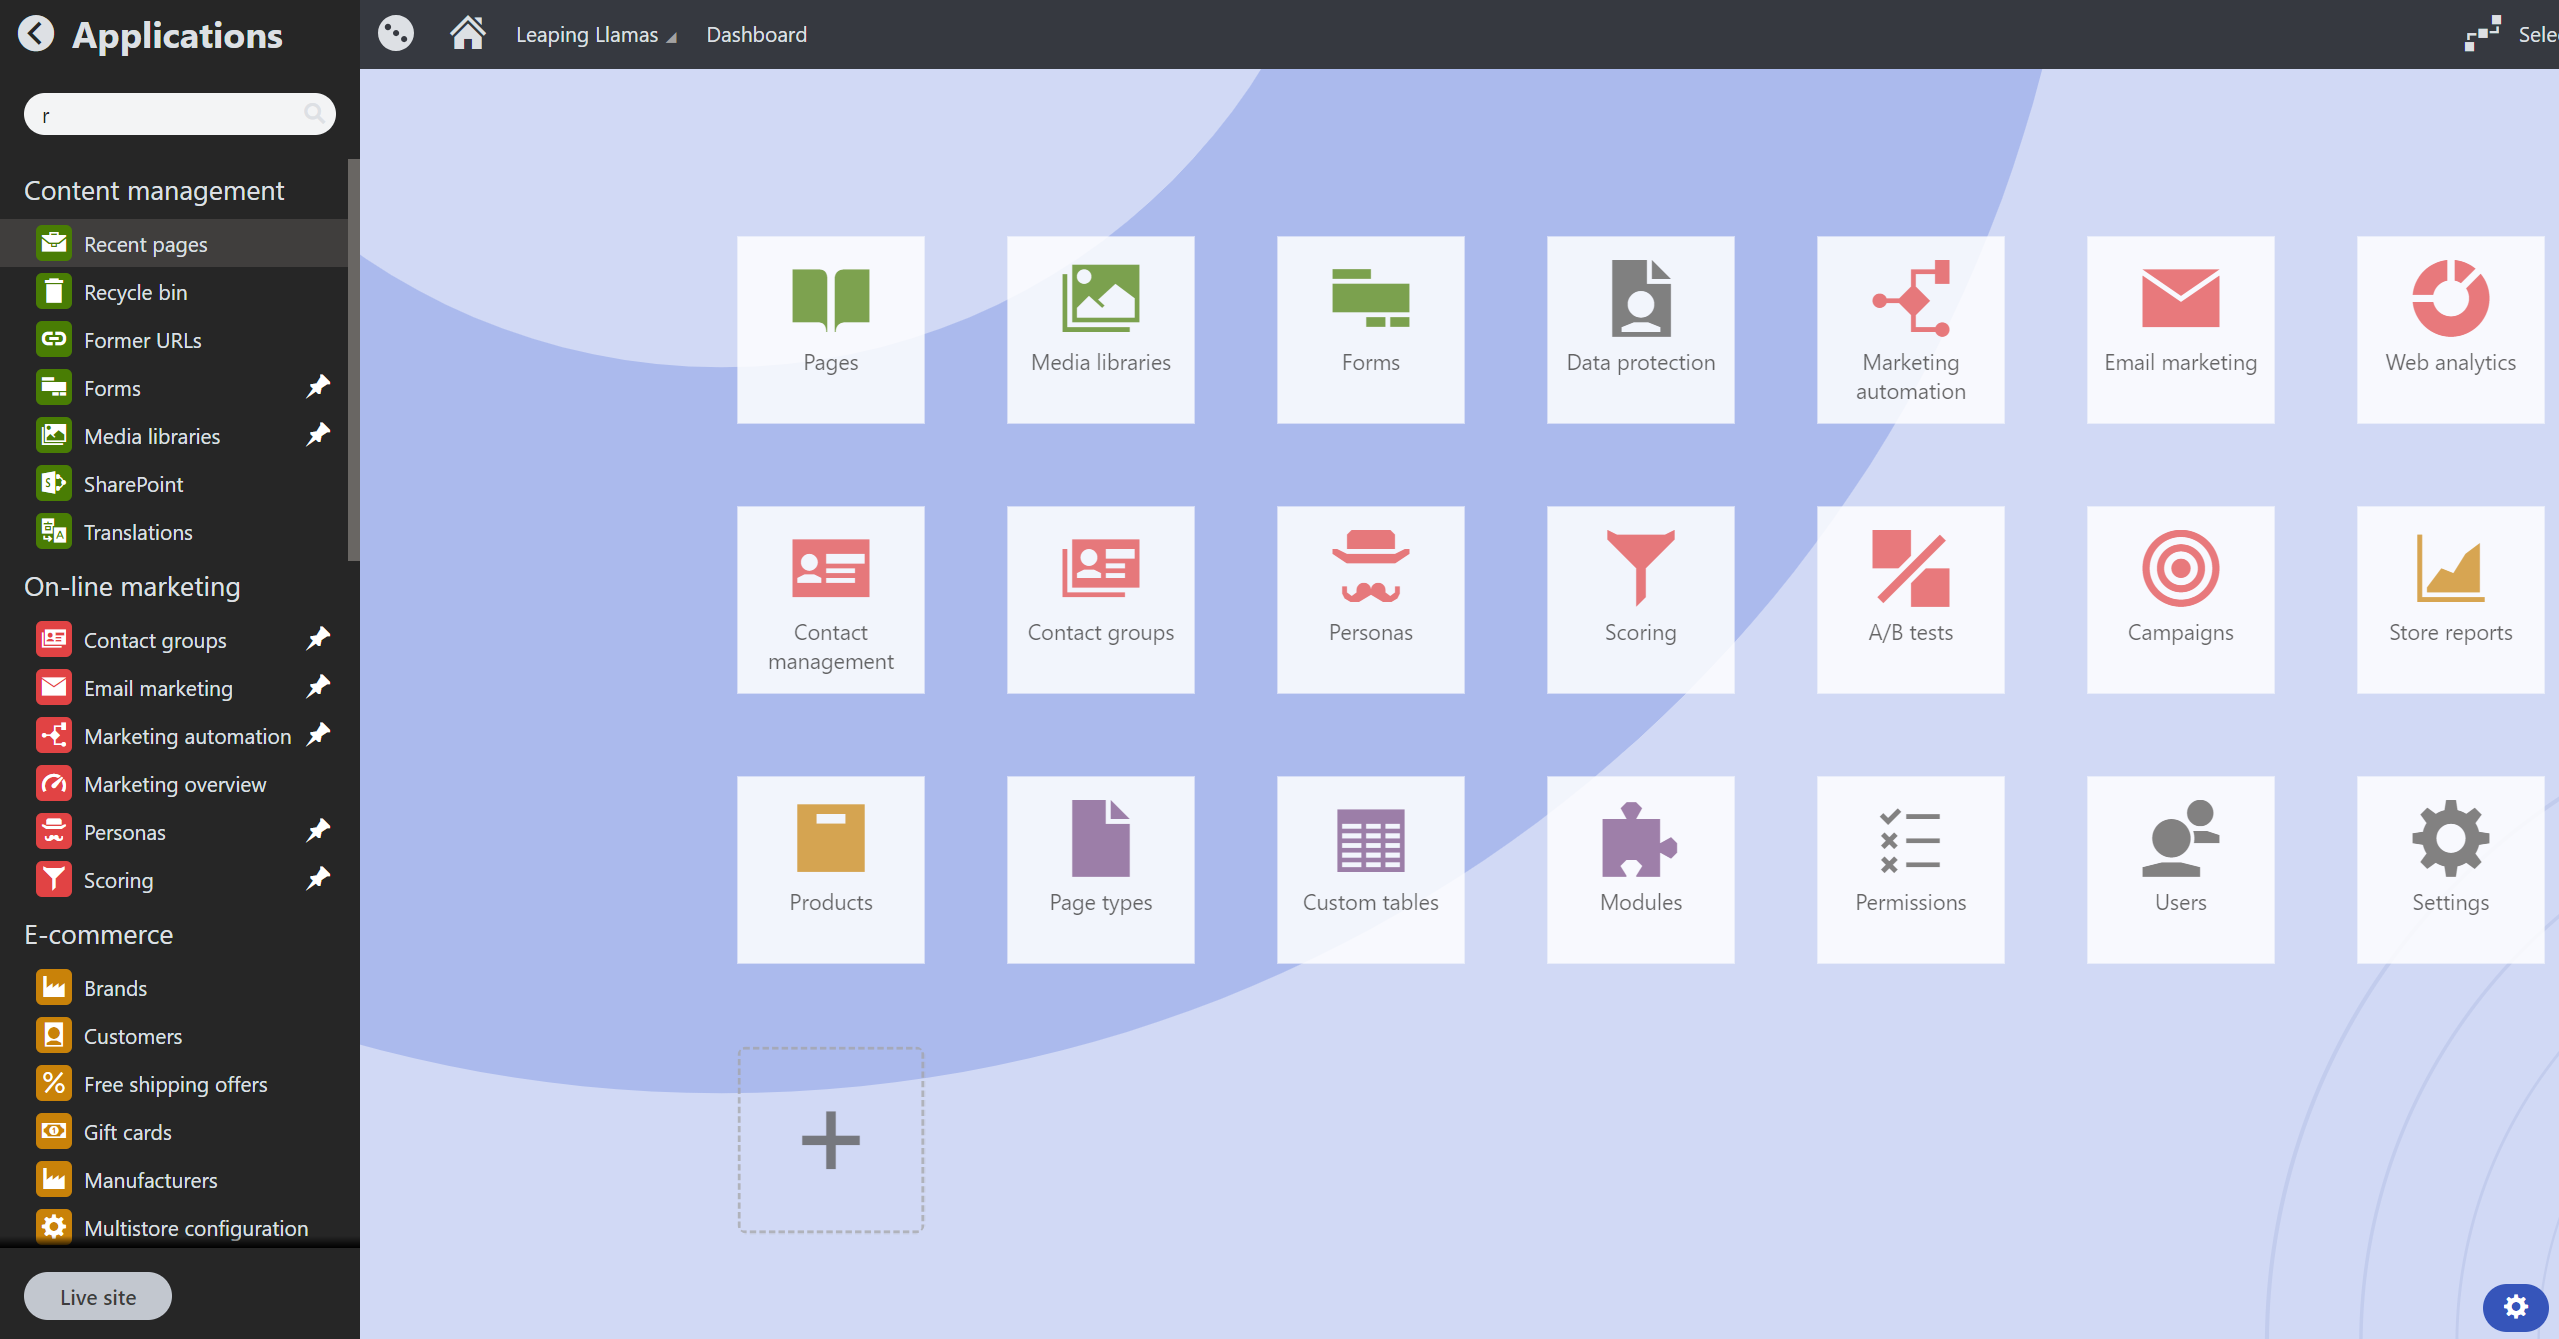Open the Products tile
This screenshot has width=2559, height=1339.
830,869
